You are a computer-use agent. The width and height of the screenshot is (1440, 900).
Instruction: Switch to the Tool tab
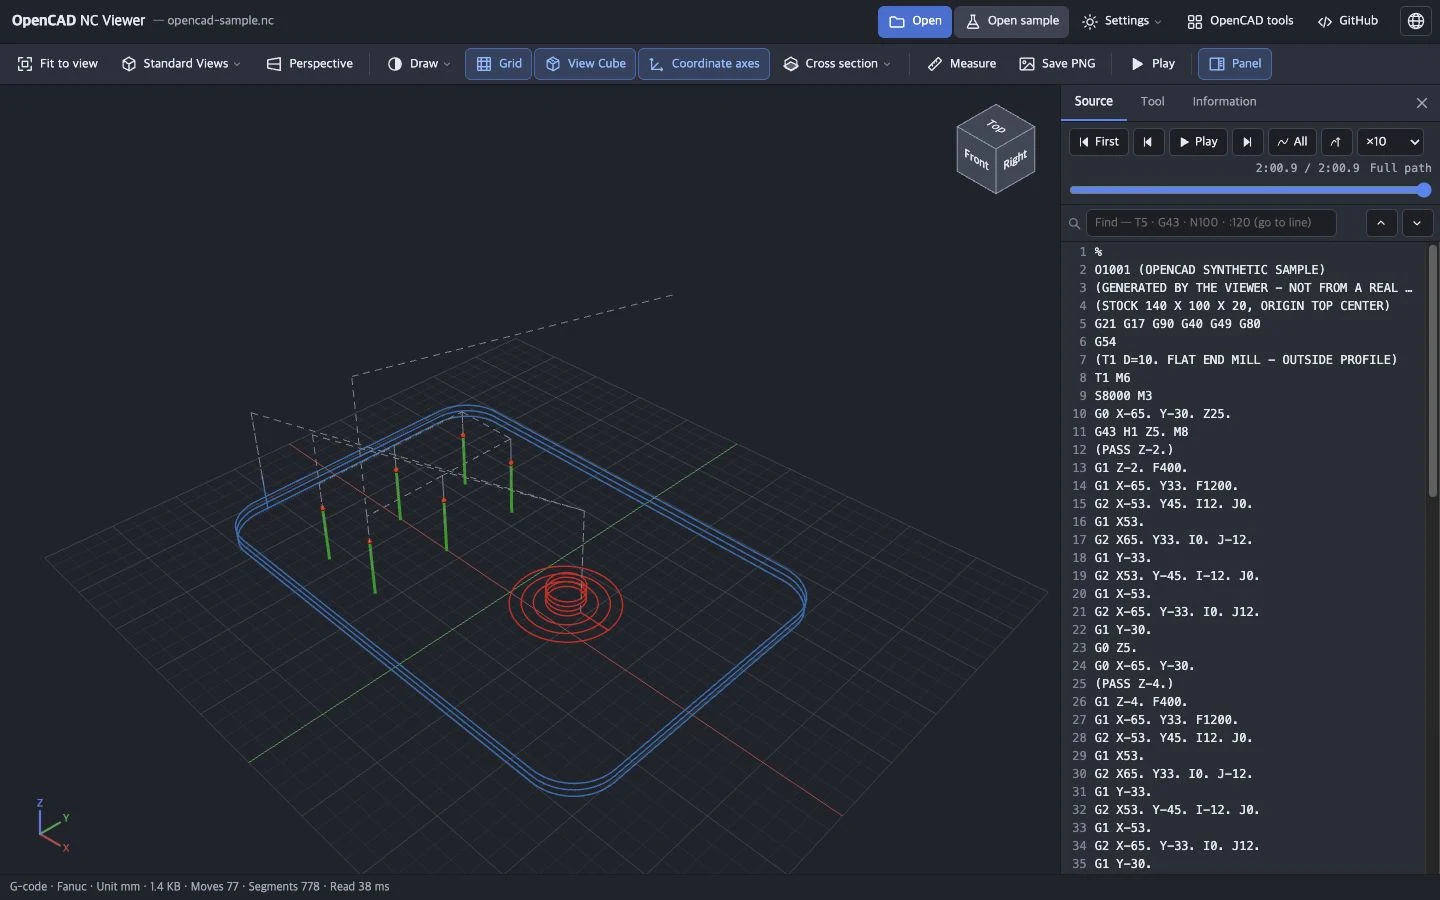(x=1152, y=102)
